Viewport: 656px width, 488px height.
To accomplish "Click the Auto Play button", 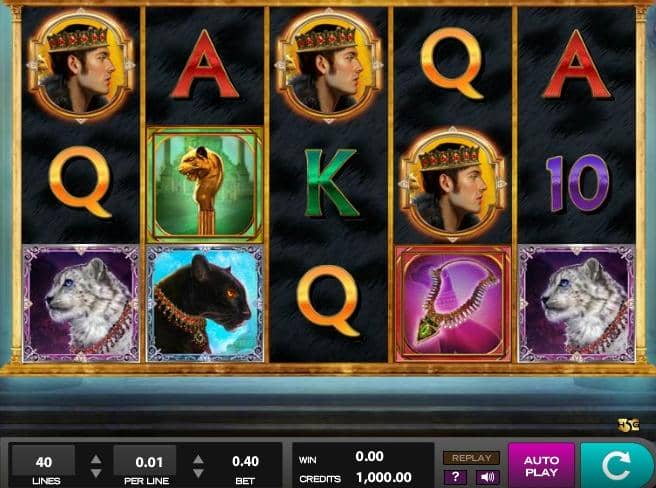I will pyautogui.click(x=541, y=466).
